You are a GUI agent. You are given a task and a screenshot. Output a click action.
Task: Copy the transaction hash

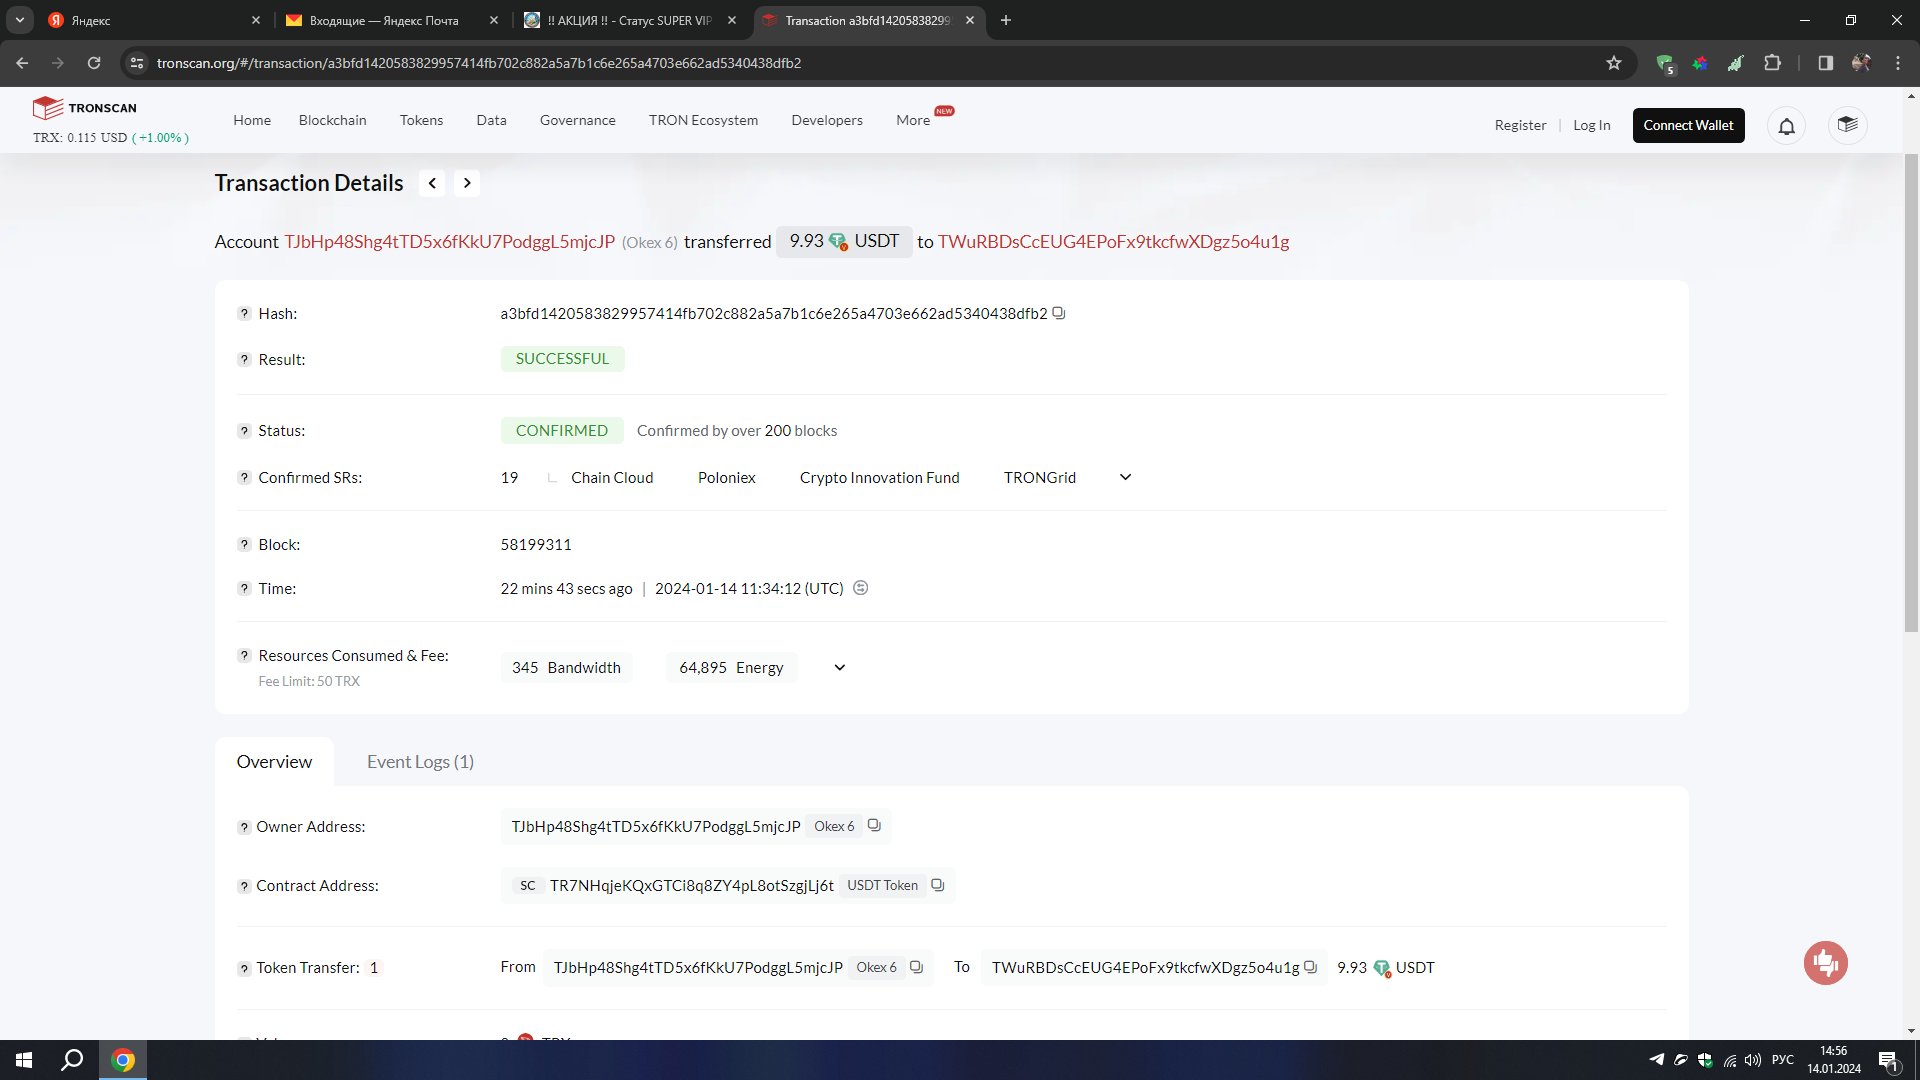pyautogui.click(x=1059, y=313)
